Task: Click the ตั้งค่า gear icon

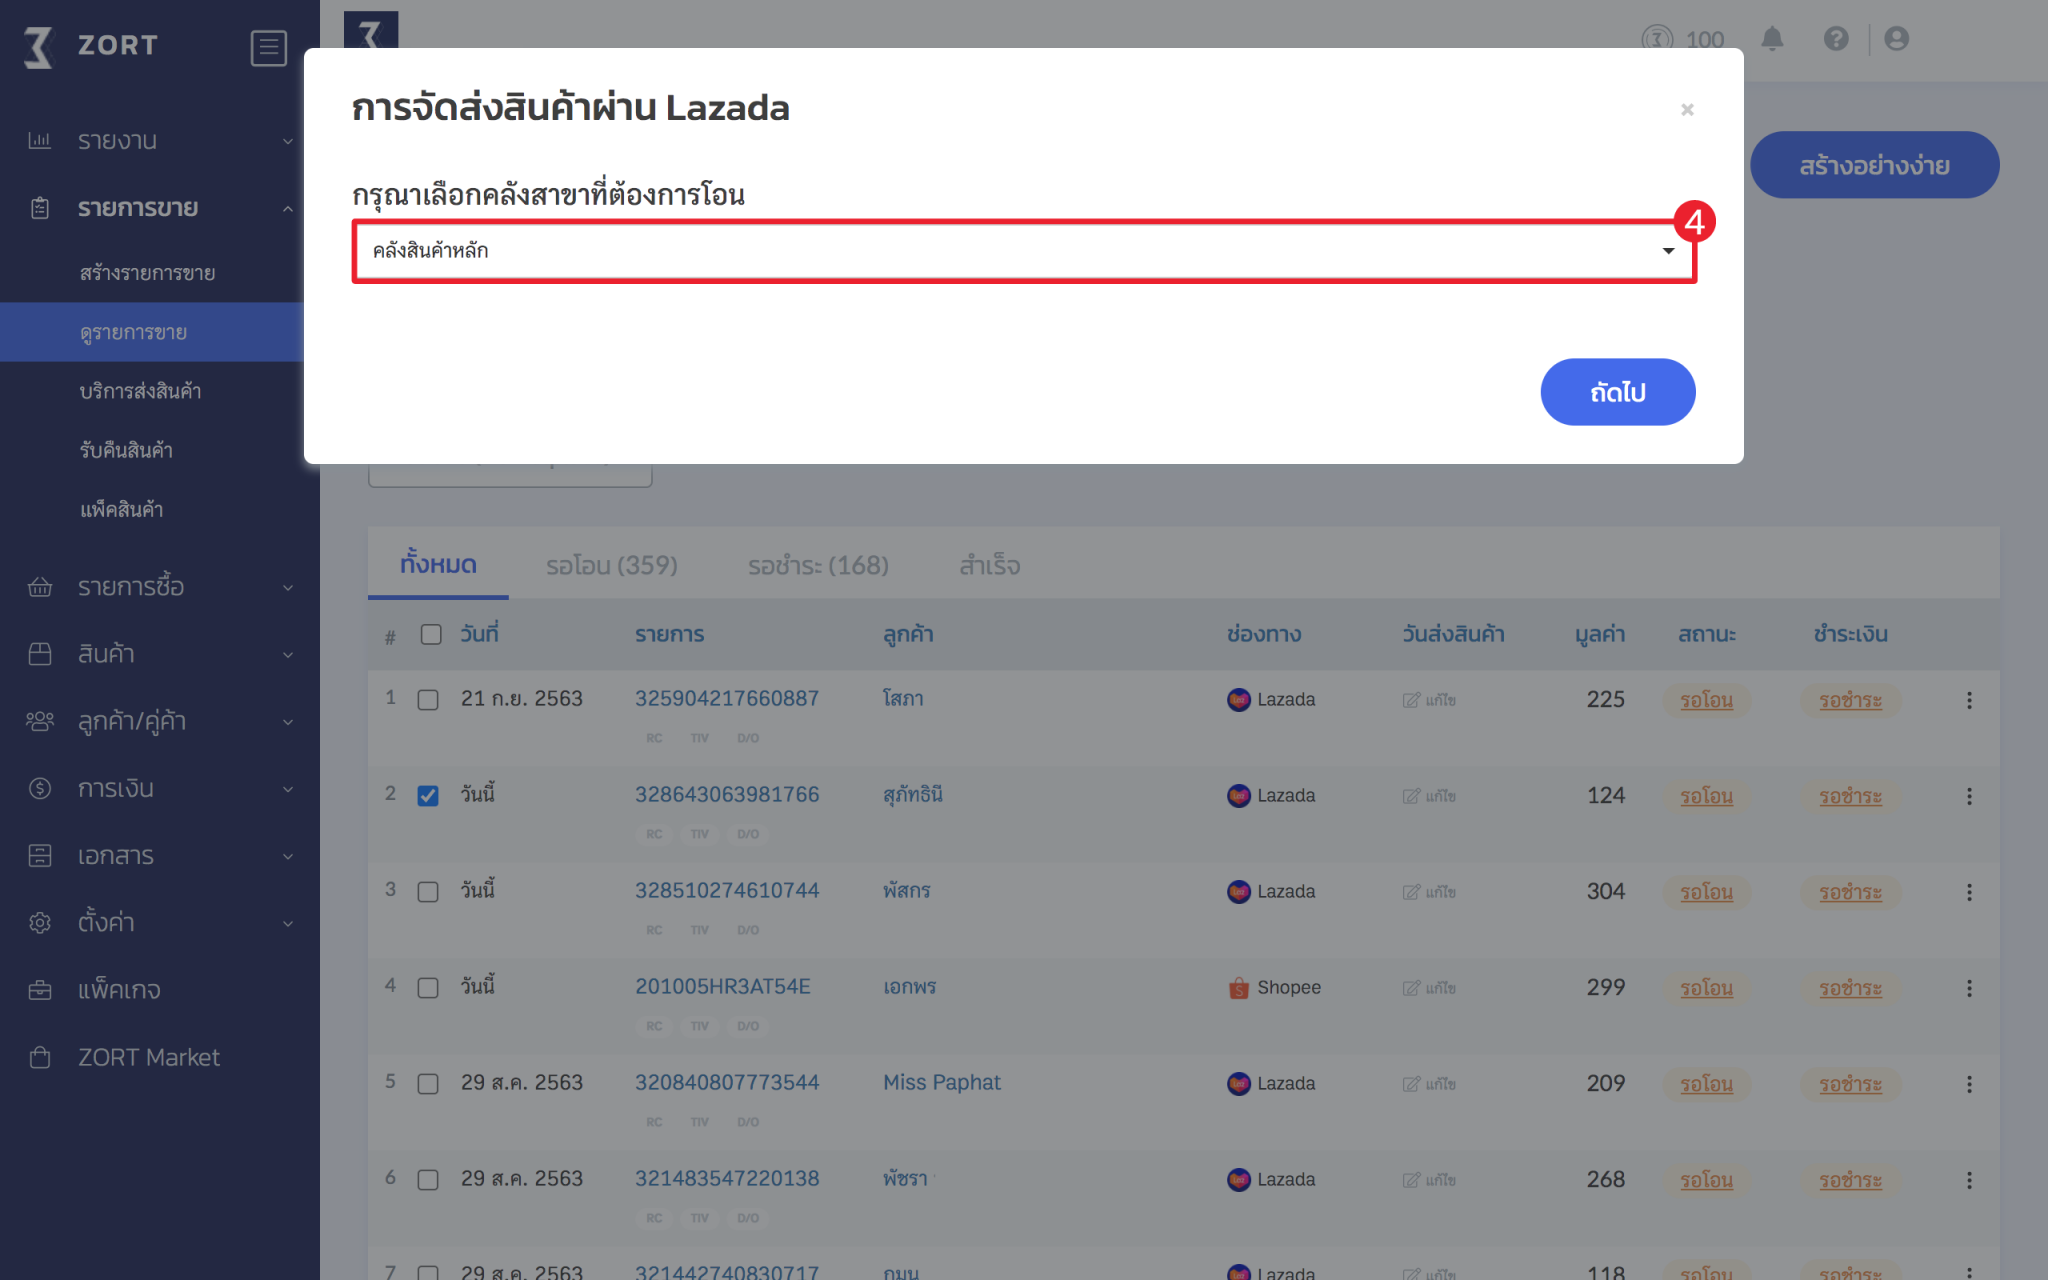Action: click(x=40, y=922)
